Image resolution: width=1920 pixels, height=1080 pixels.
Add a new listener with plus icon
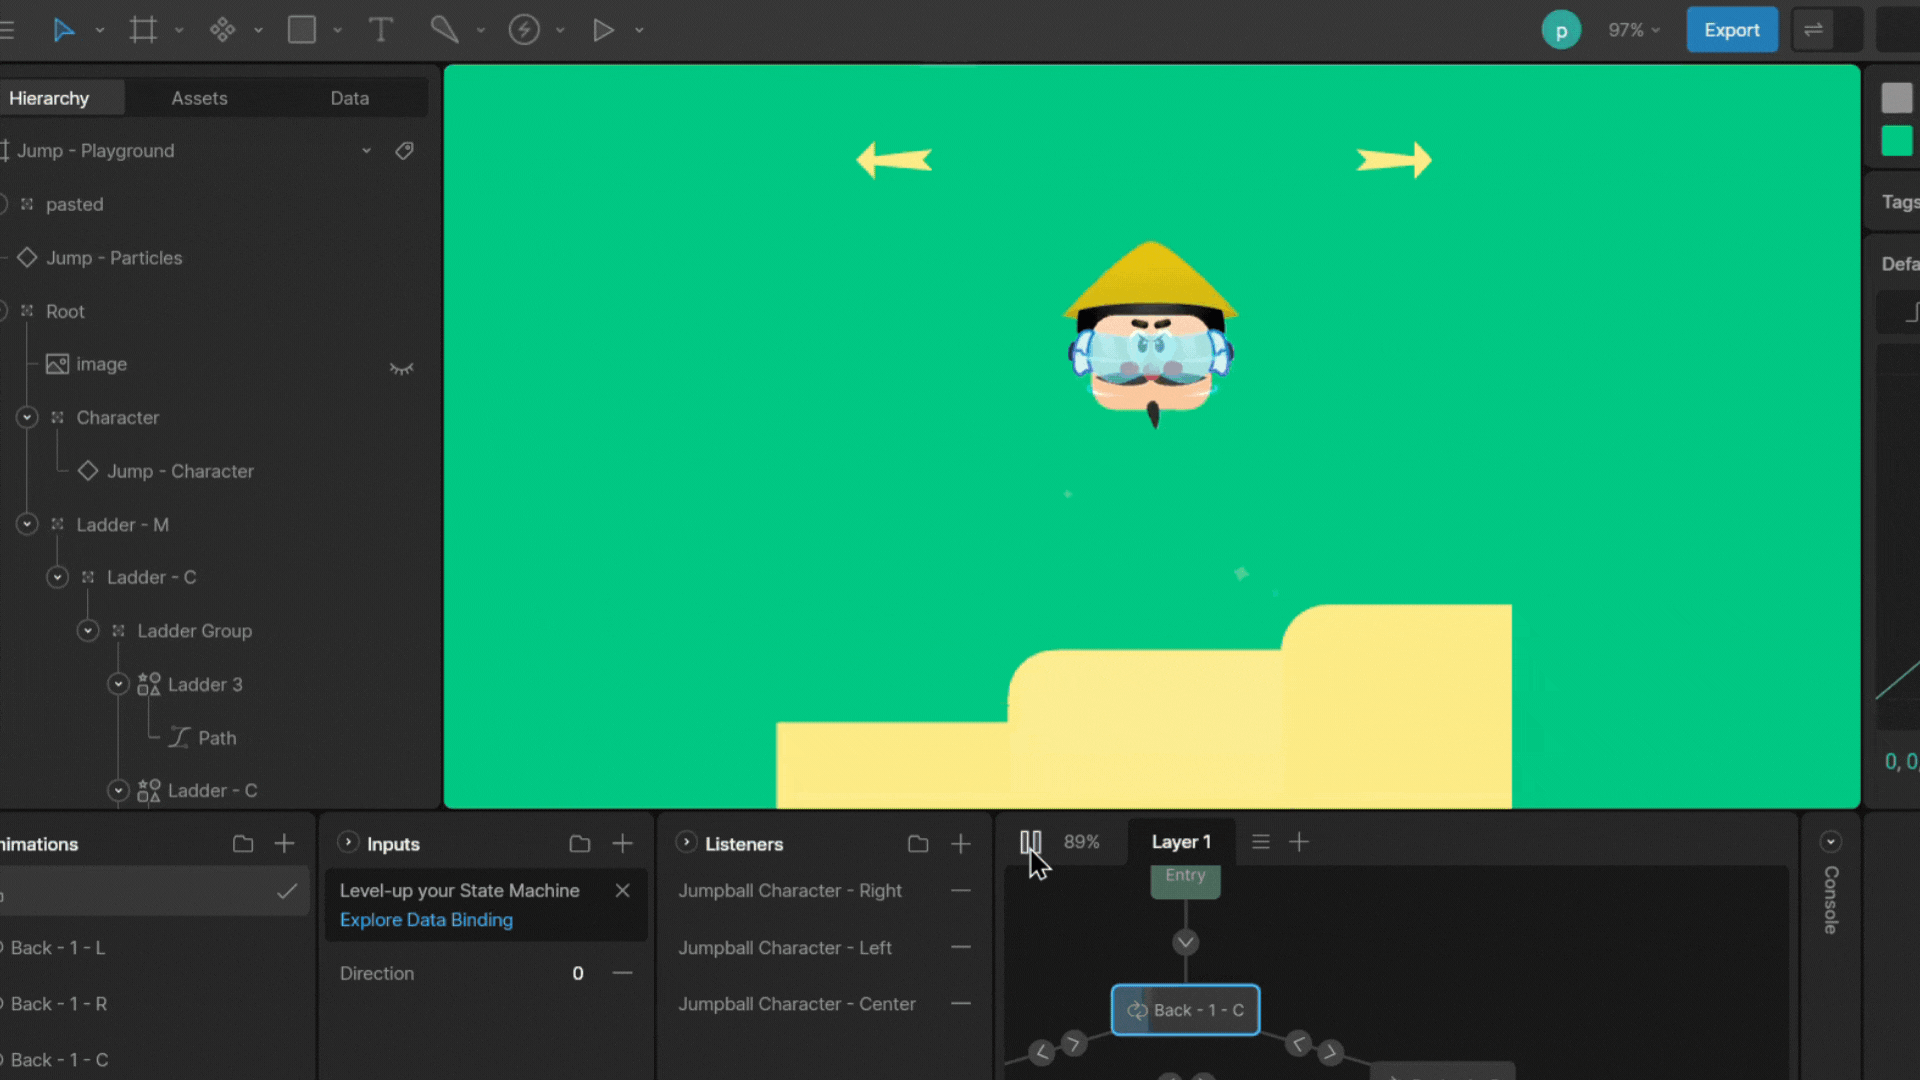960,844
